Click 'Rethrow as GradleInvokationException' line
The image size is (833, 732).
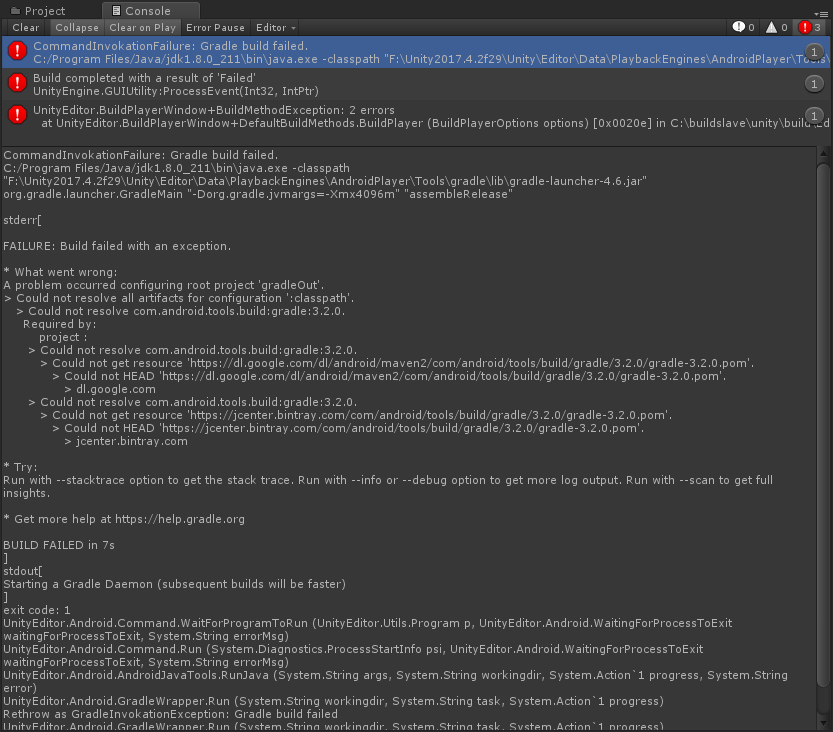click(x=171, y=714)
